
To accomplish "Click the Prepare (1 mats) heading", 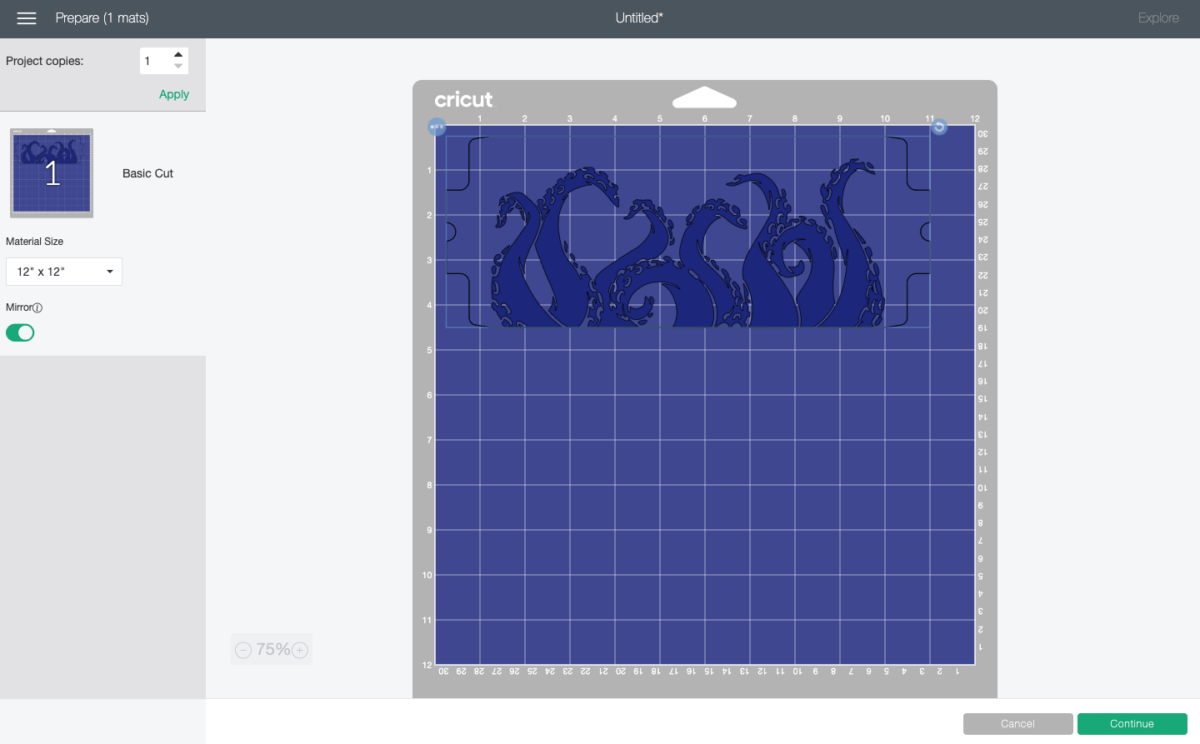I will pyautogui.click(x=102, y=18).
